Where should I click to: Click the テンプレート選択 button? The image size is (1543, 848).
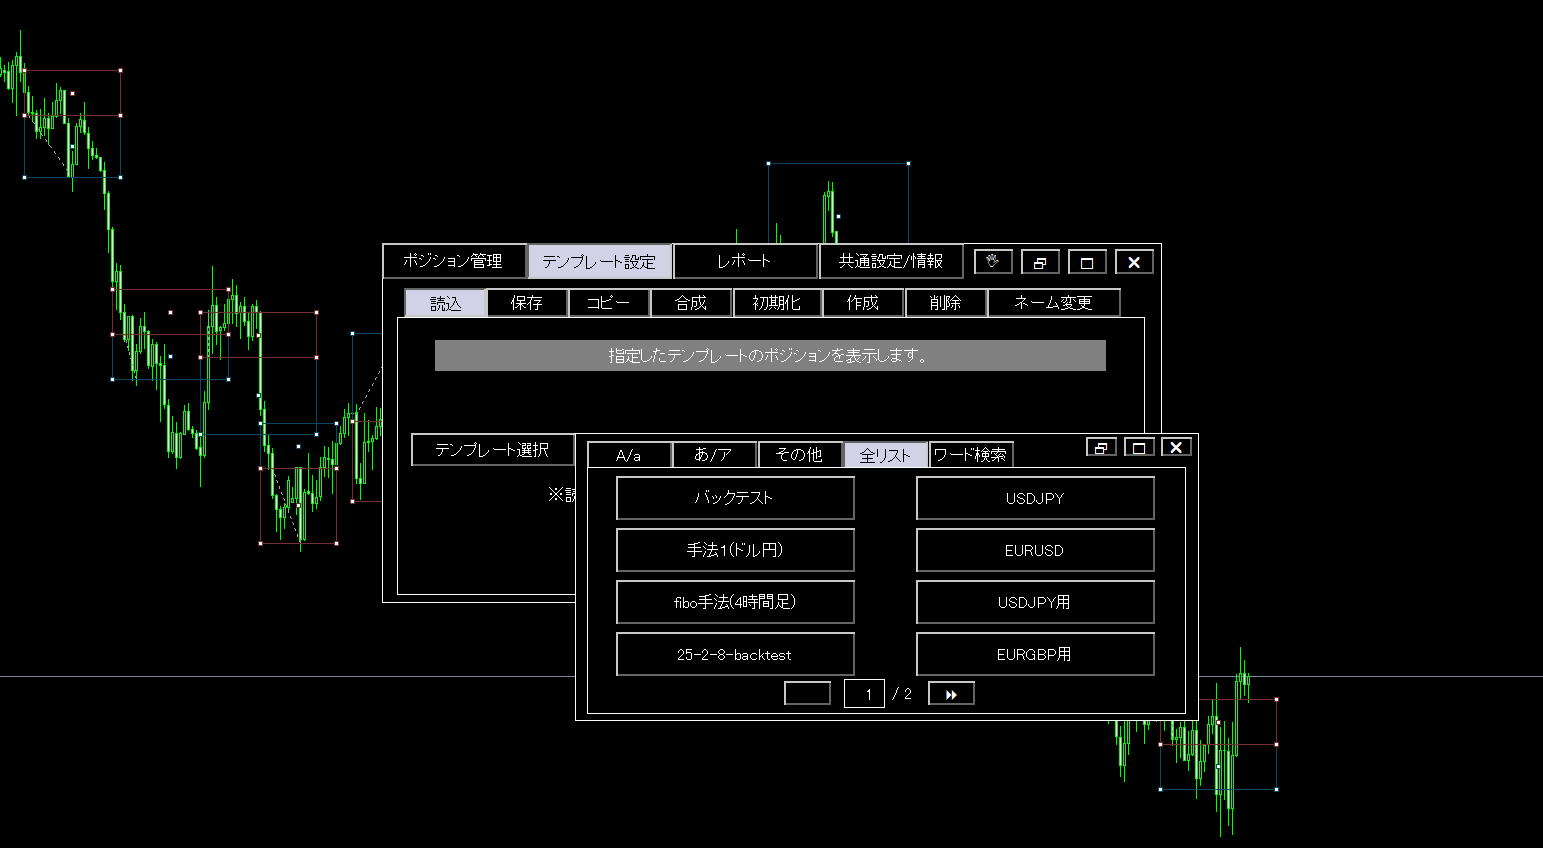coord(492,450)
